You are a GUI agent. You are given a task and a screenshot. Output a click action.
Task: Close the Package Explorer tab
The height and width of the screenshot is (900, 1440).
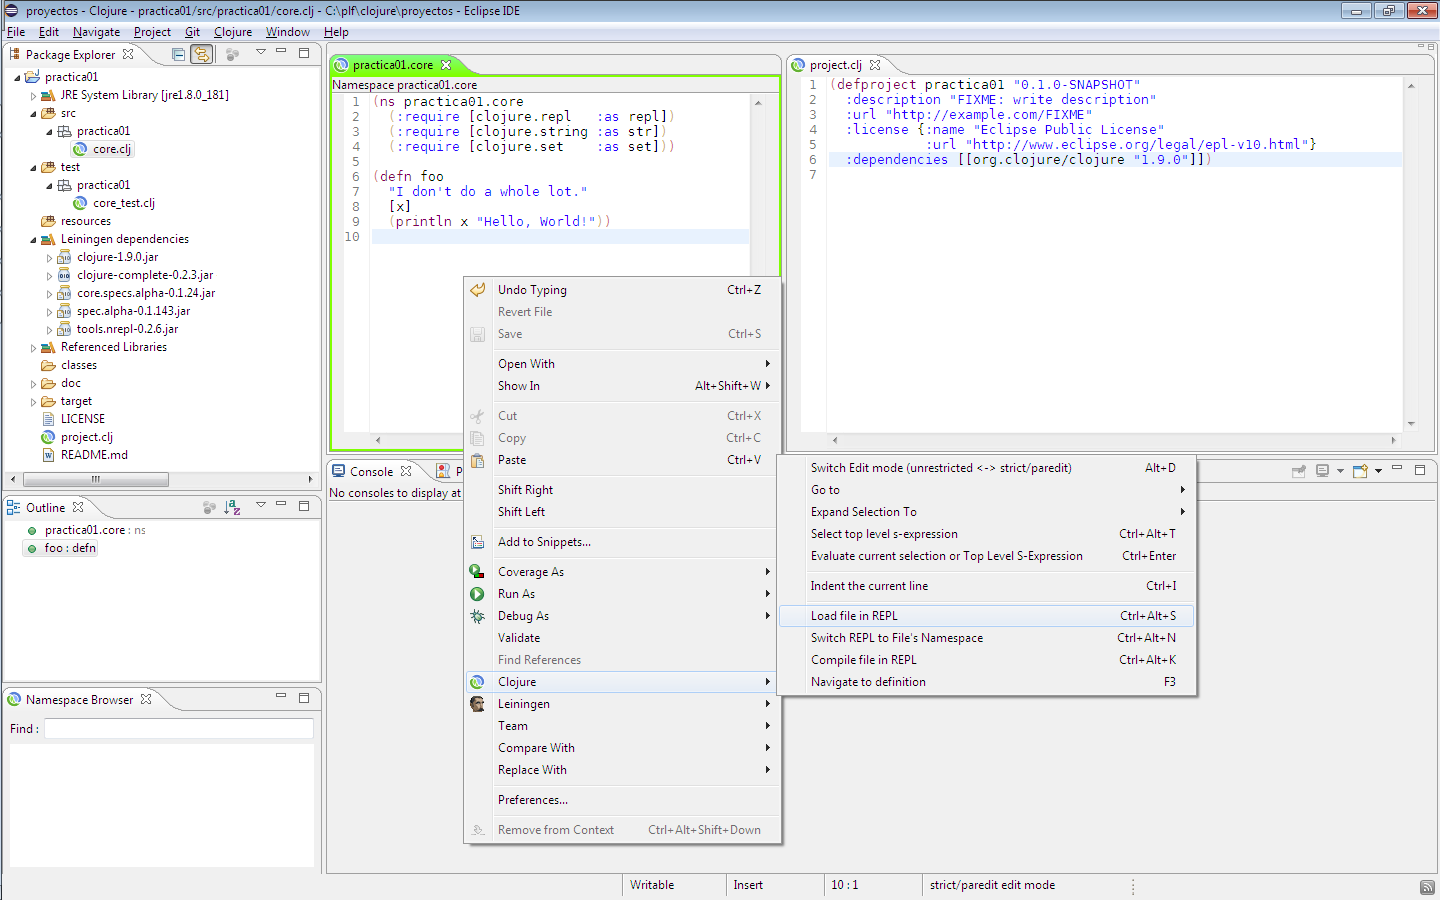point(128,55)
